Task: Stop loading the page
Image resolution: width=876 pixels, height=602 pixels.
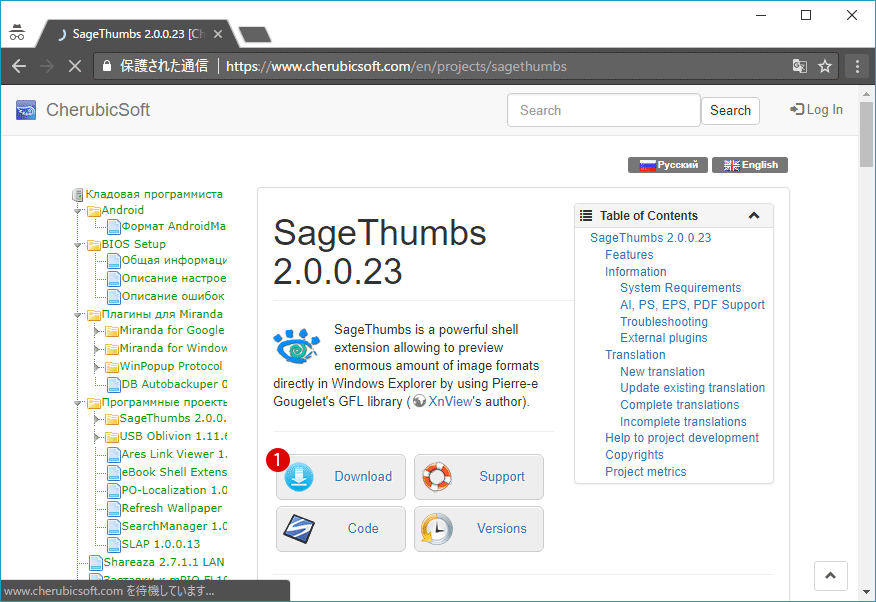Action: point(74,66)
